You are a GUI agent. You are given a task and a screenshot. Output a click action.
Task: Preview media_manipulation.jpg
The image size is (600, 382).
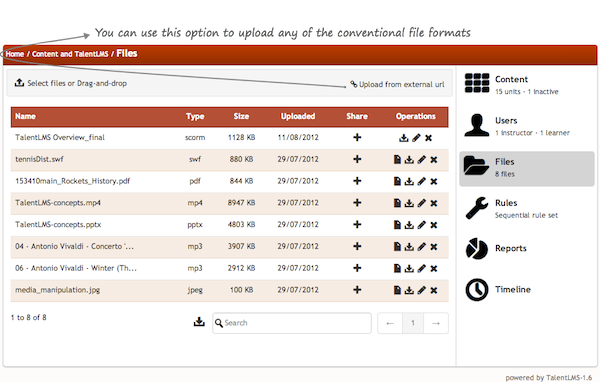click(x=397, y=290)
